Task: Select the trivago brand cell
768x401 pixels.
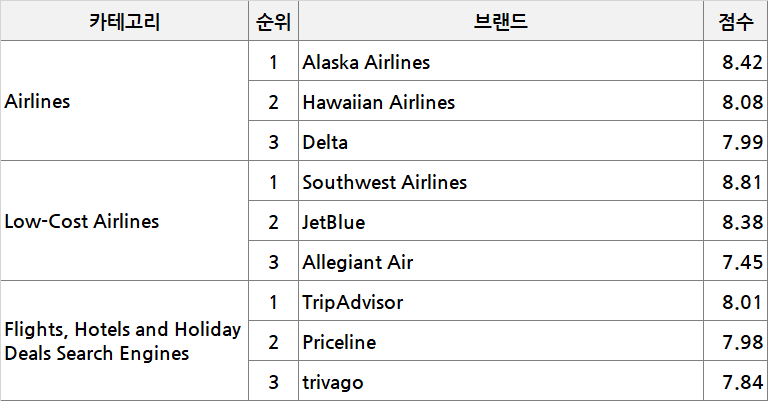Action: click(x=333, y=382)
